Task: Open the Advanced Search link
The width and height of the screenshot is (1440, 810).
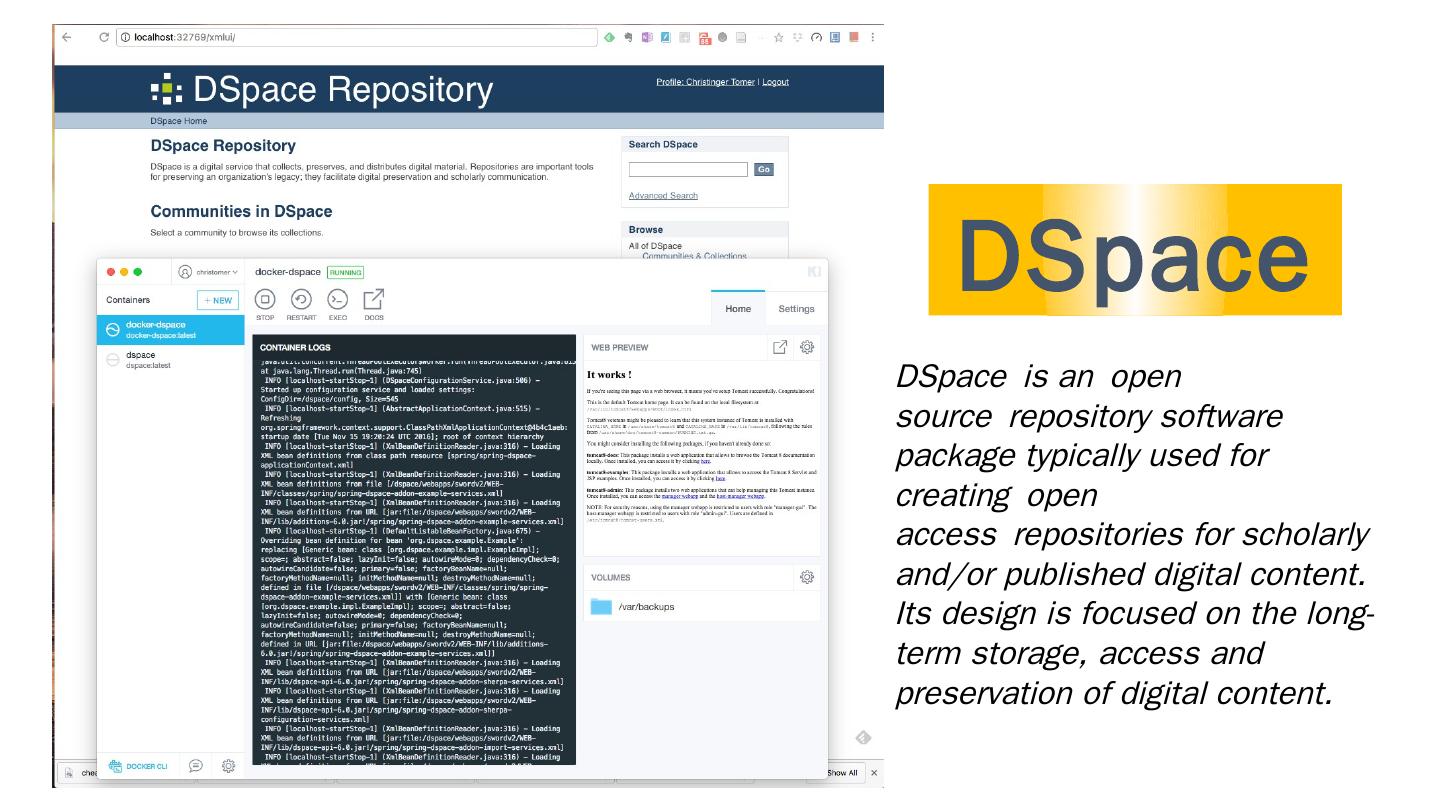Action: [x=663, y=196]
